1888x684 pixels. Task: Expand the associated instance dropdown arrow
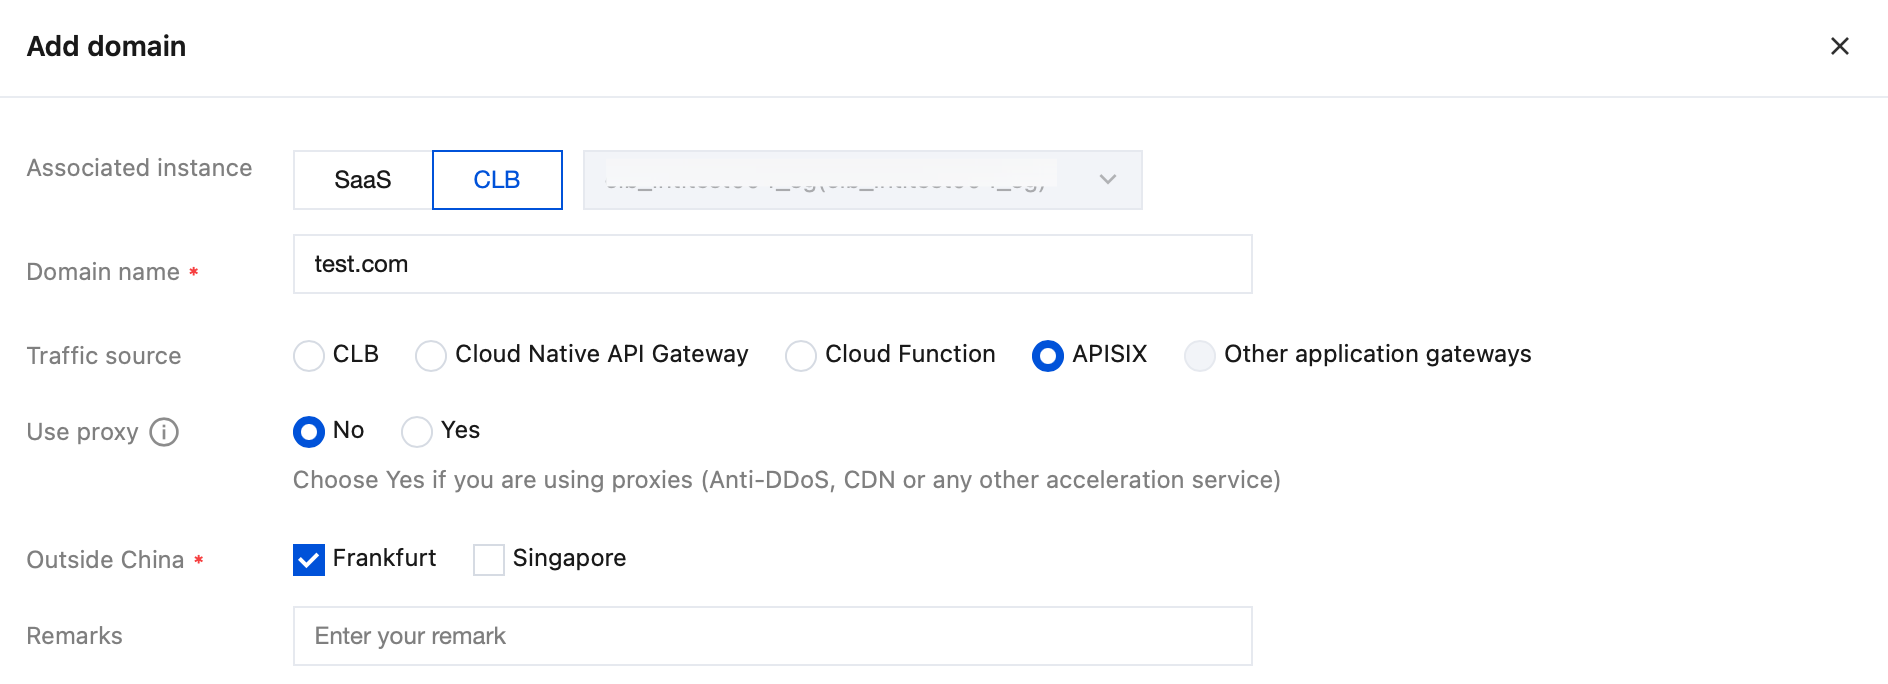1107,180
